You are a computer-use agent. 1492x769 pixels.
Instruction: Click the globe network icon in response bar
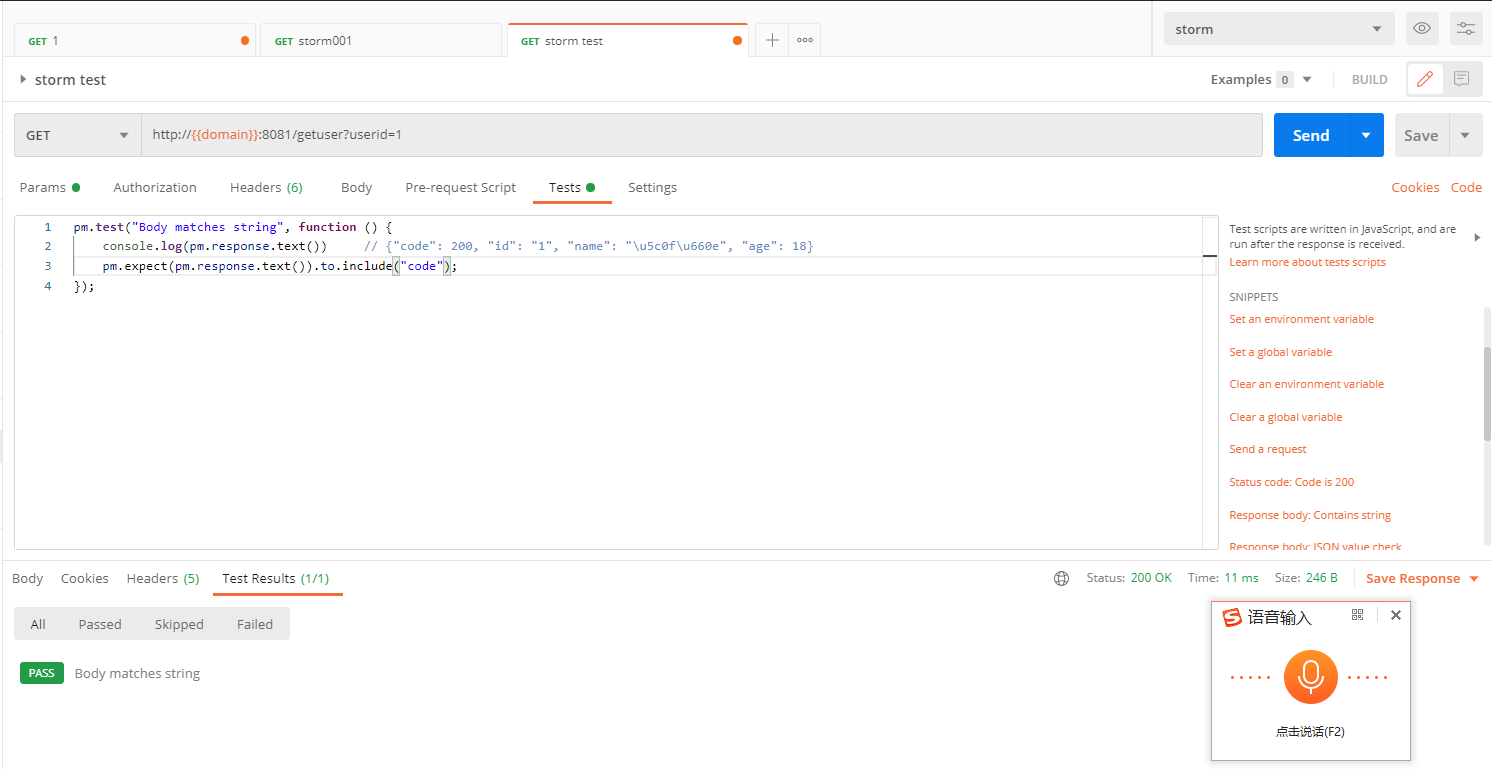(1062, 579)
